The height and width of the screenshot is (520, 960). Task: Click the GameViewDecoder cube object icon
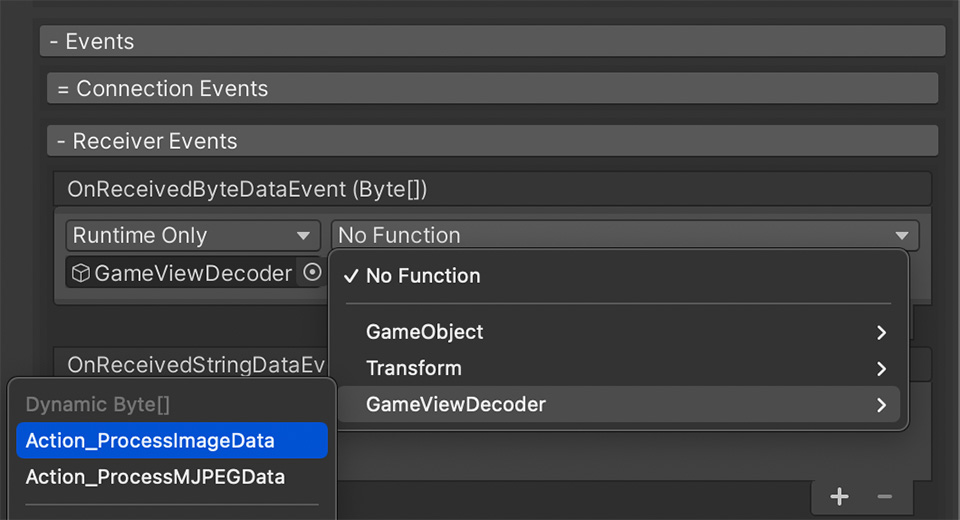(x=81, y=273)
